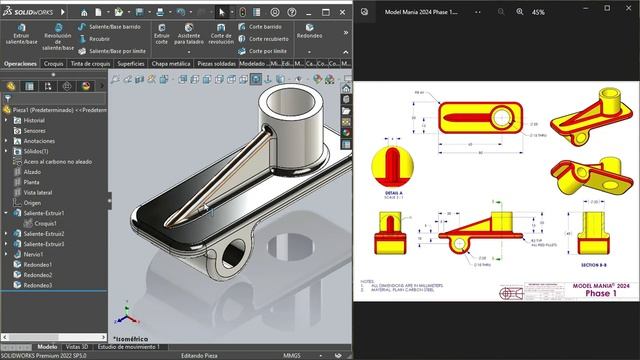Select the Corte por límite tool
Image resolution: width=640 pixels, height=360 pixels.
tap(262, 51)
